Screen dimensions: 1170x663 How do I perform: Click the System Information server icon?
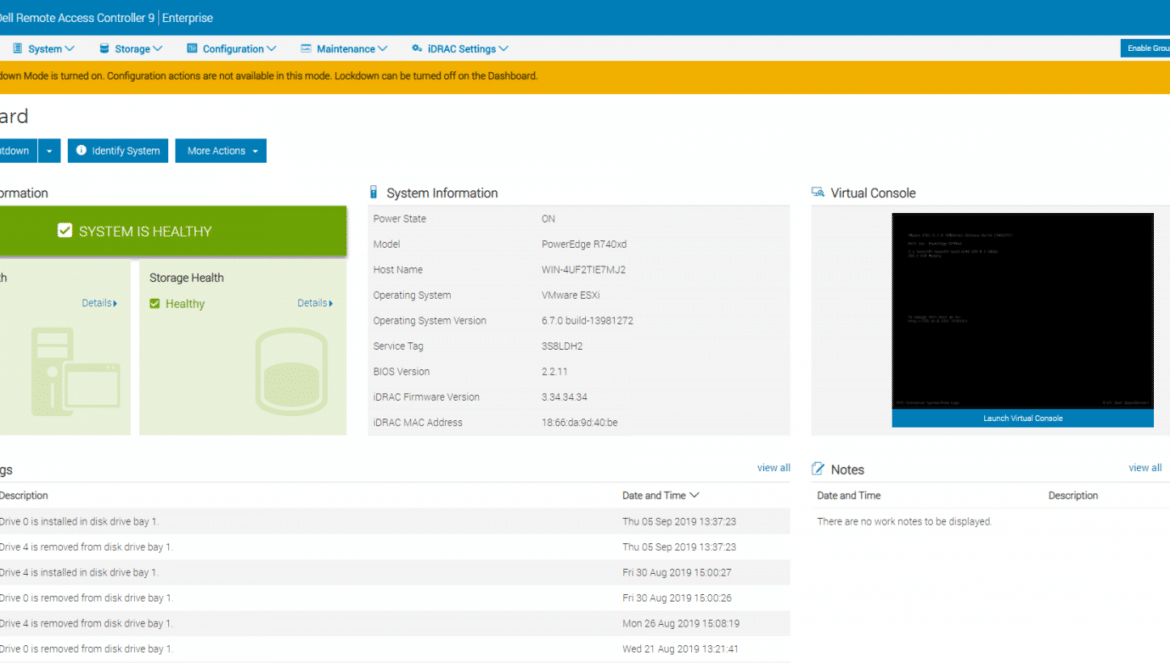[x=374, y=192]
